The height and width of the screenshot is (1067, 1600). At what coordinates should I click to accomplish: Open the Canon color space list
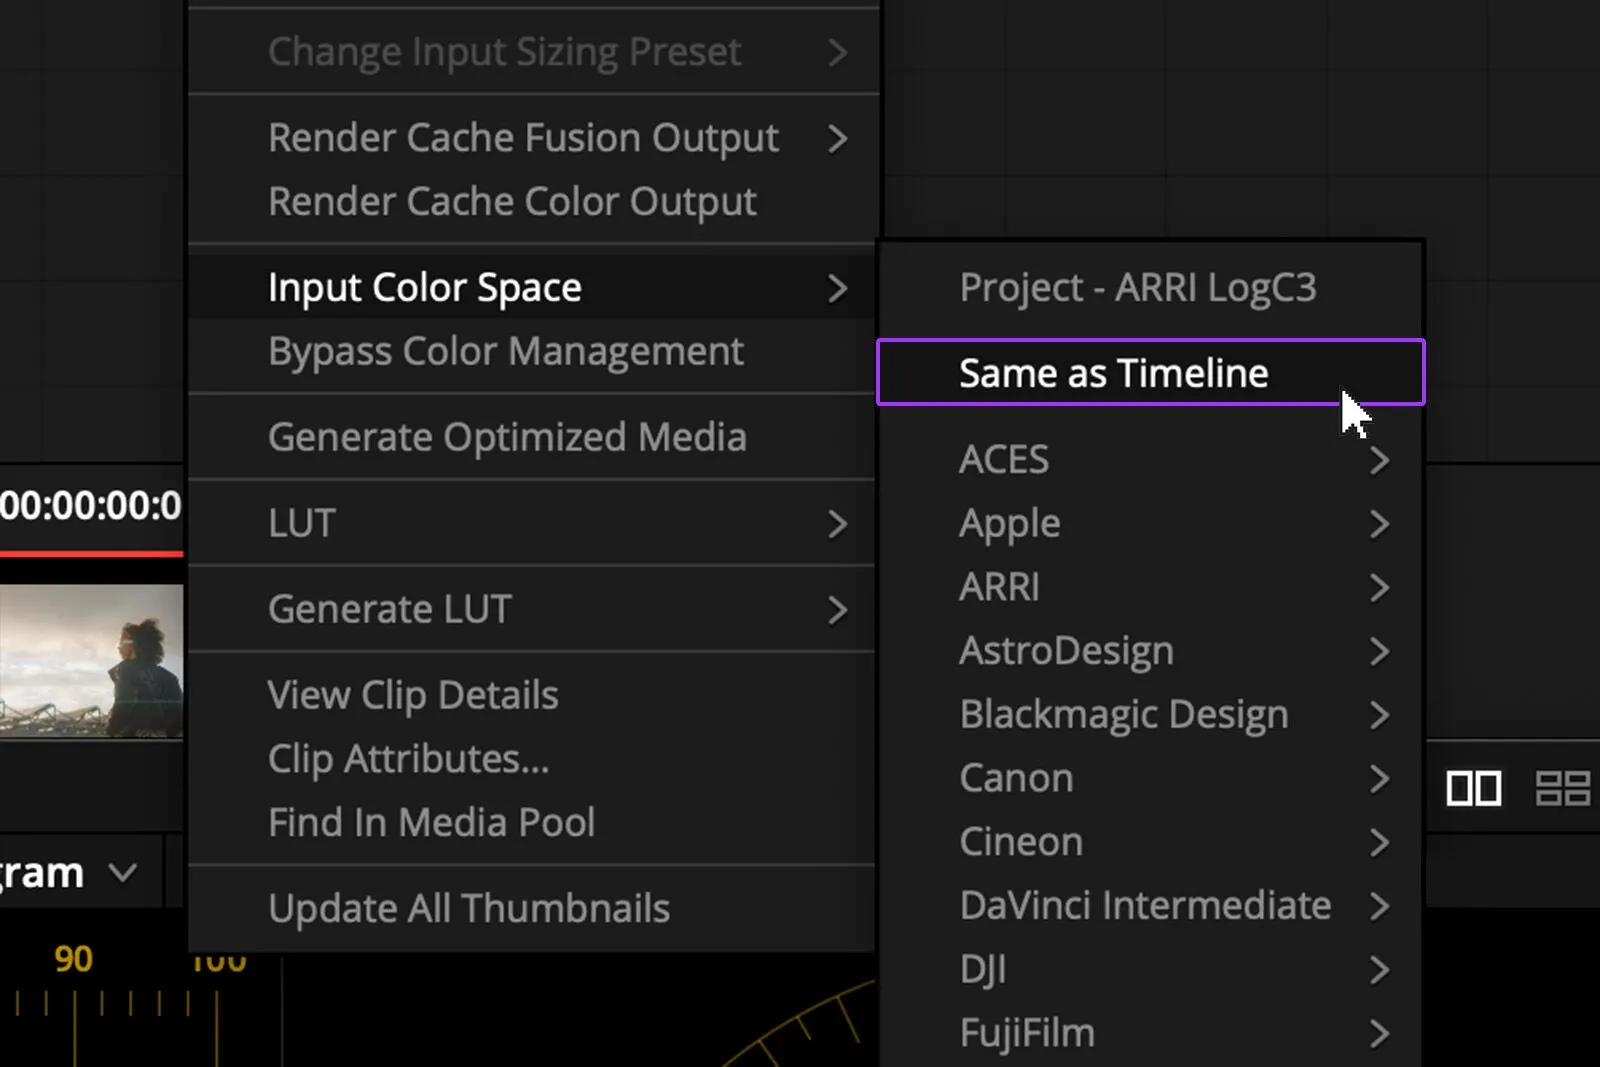(1150, 779)
